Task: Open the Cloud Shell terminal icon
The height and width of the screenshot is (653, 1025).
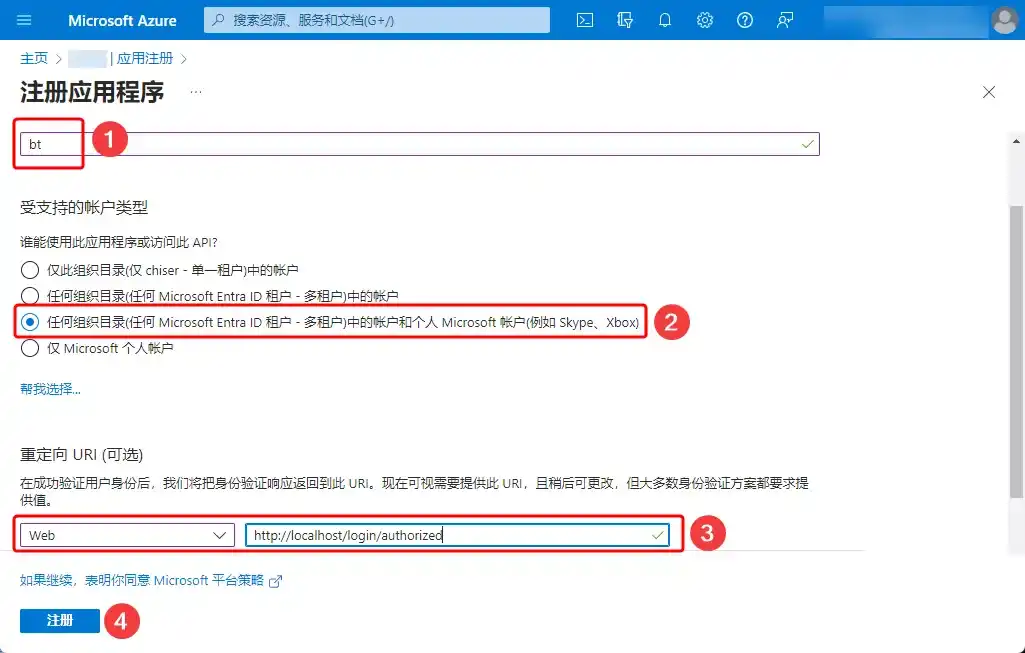Action: (x=585, y=19)
